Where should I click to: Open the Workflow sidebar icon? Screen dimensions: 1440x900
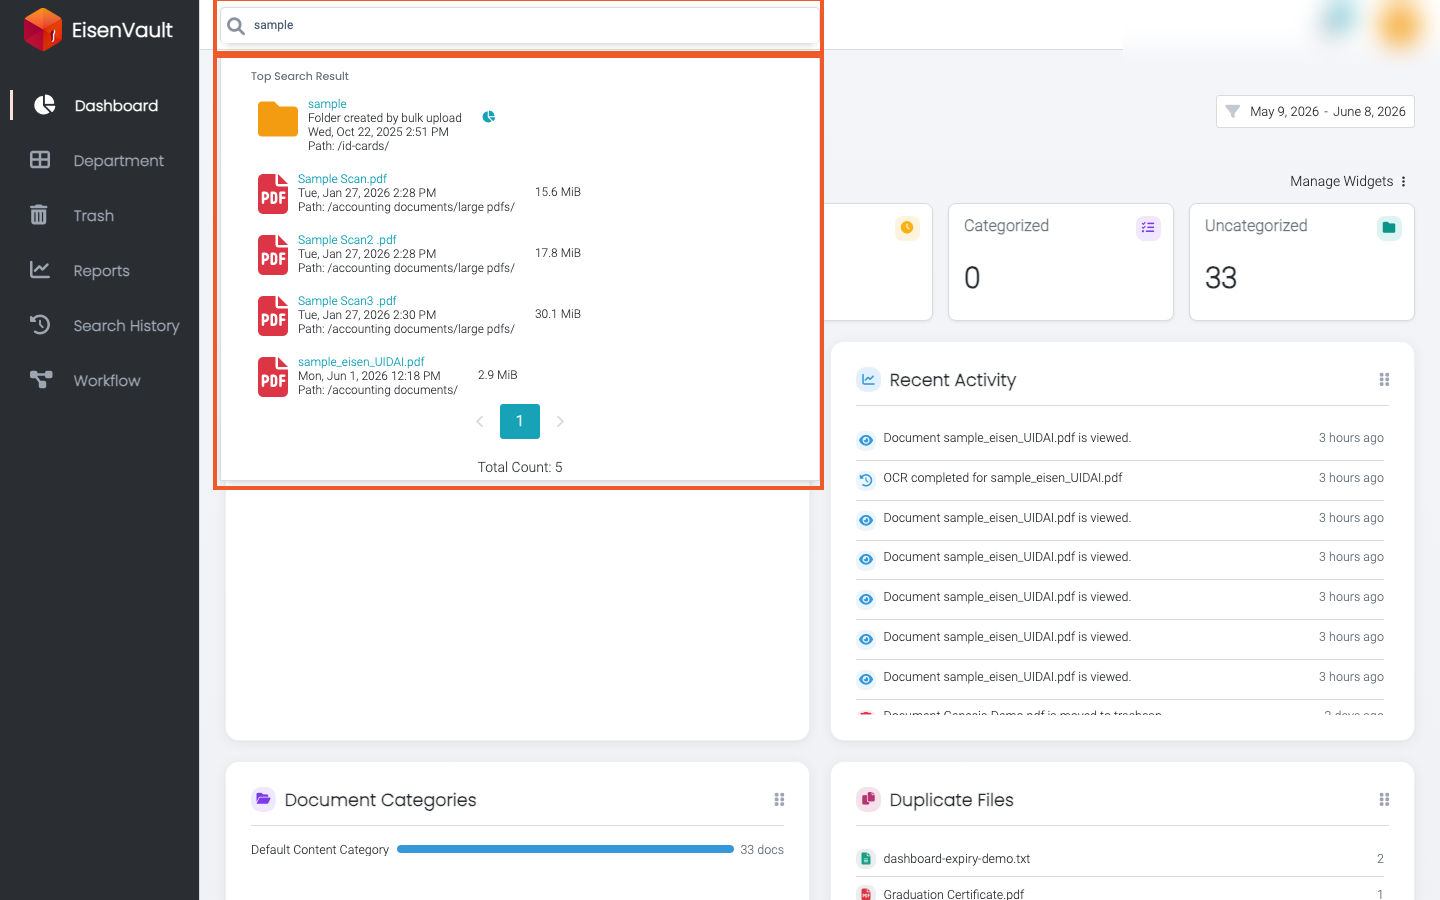click(x=40, y=380)
